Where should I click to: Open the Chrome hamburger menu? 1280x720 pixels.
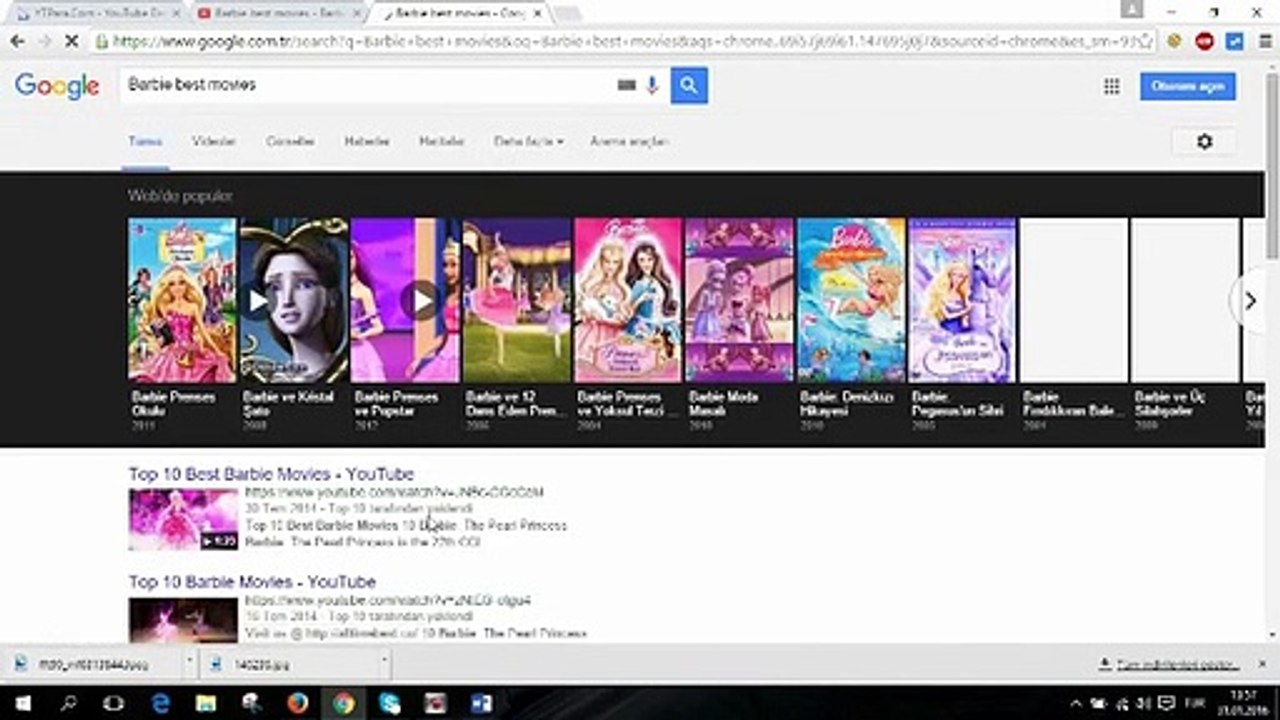(1264, 42)
